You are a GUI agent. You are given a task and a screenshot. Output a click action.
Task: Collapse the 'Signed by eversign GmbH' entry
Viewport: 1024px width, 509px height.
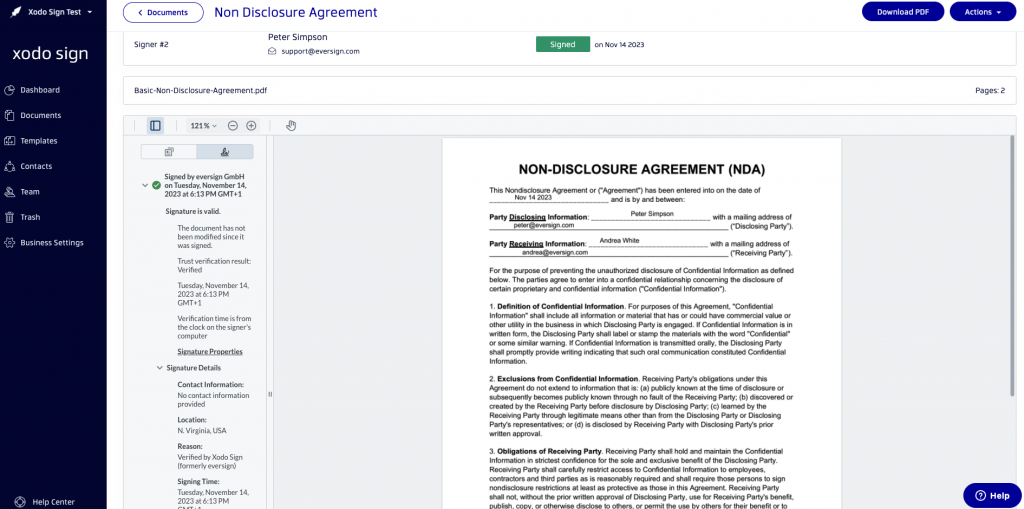point(144,185)
